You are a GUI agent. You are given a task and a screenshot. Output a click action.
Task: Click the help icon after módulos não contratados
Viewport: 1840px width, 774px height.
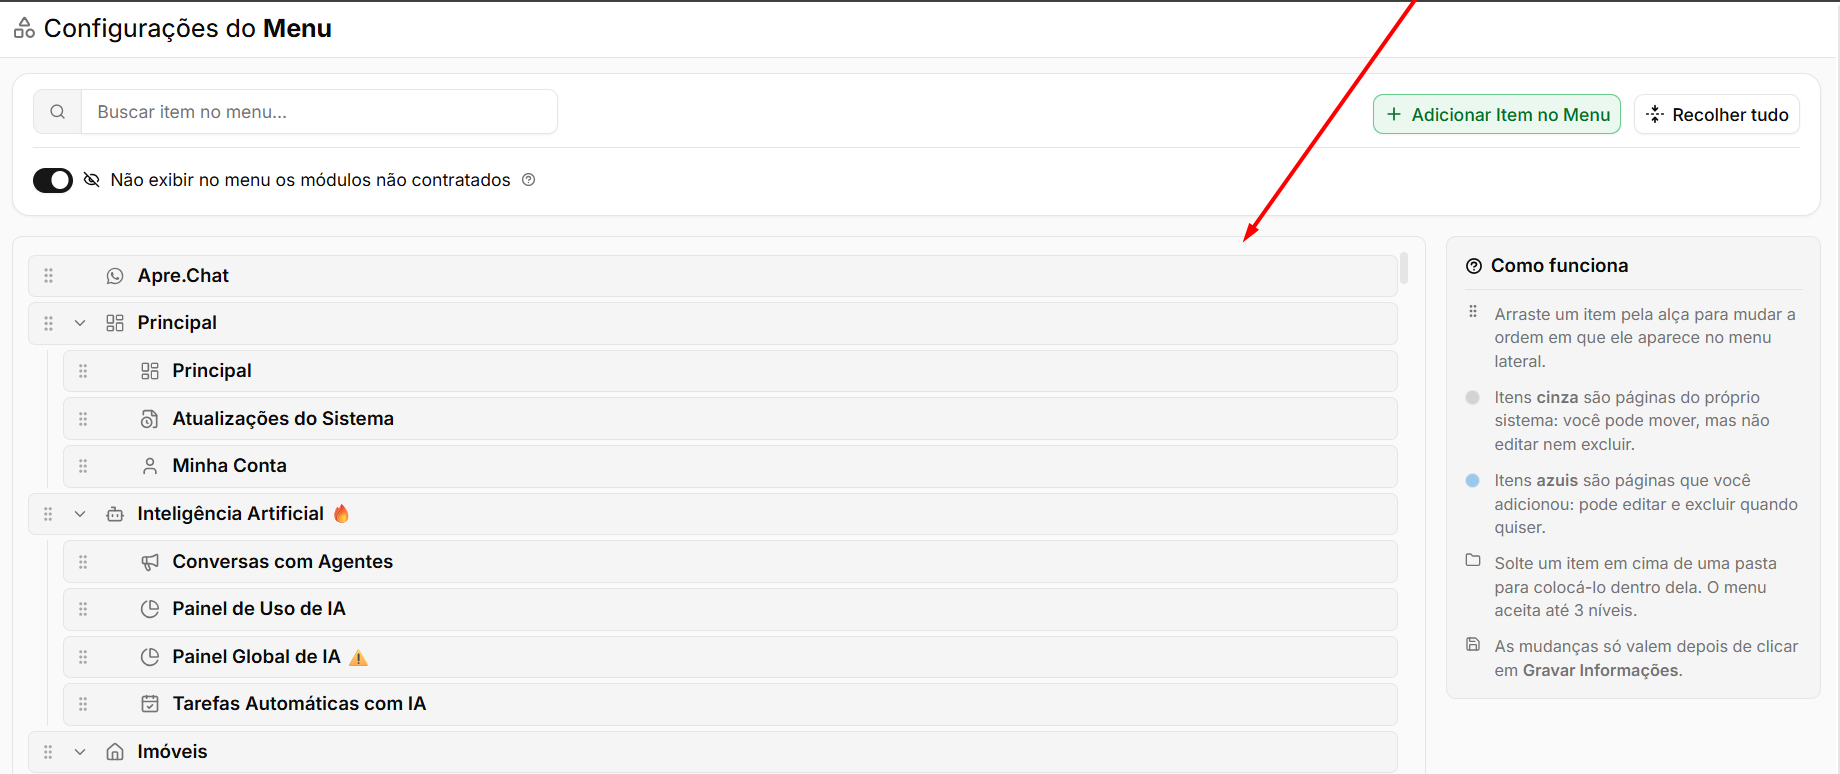click(x=529, y=180)
